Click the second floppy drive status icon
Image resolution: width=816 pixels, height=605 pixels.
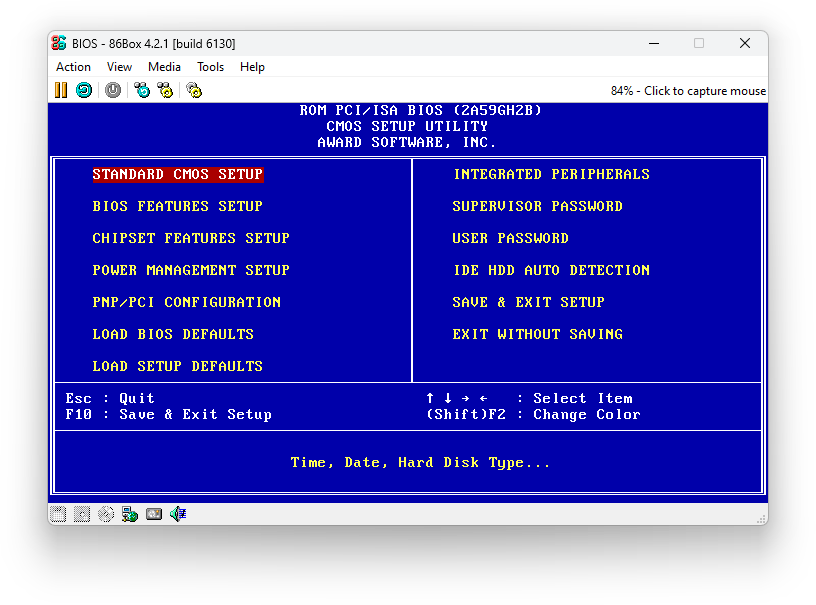(x=82, y=514)
